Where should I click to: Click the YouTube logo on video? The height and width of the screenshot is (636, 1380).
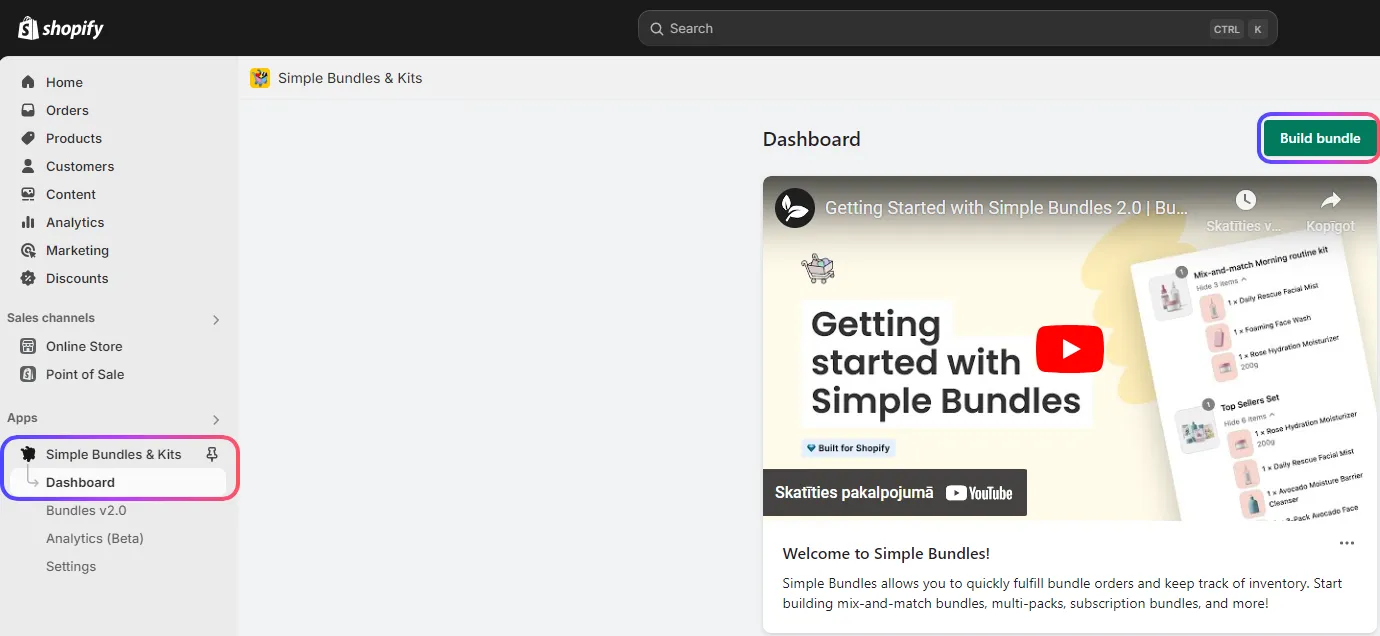979,492
